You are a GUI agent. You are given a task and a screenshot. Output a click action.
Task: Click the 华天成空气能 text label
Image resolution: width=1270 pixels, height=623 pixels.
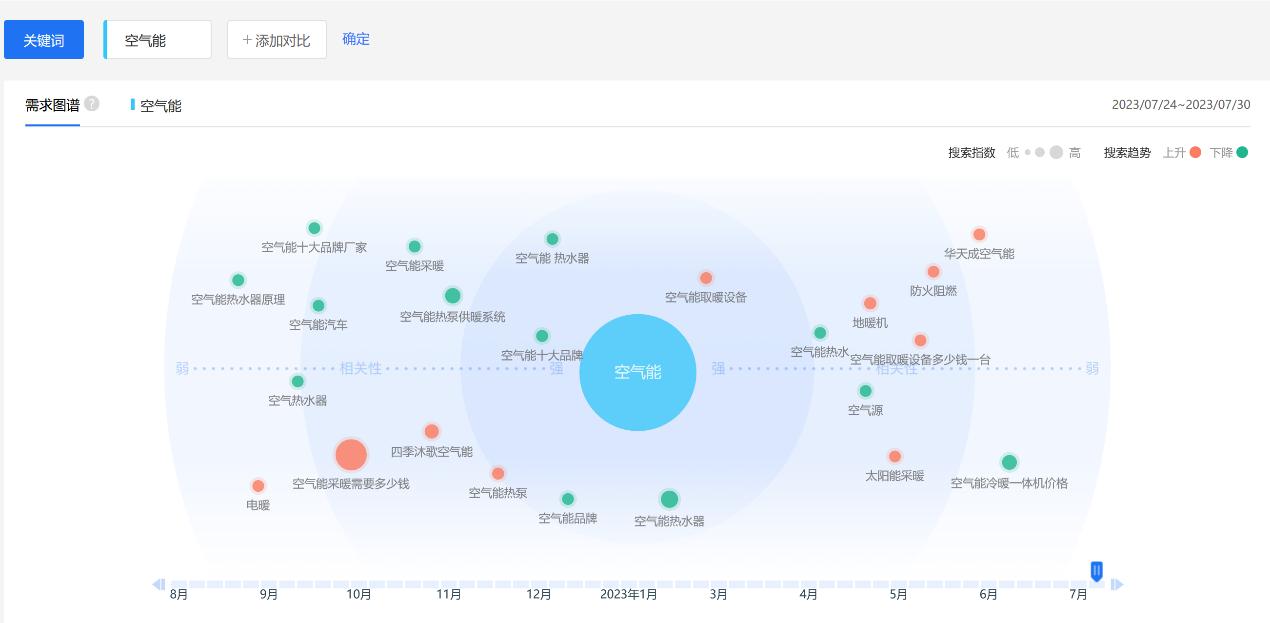[979, 254]
